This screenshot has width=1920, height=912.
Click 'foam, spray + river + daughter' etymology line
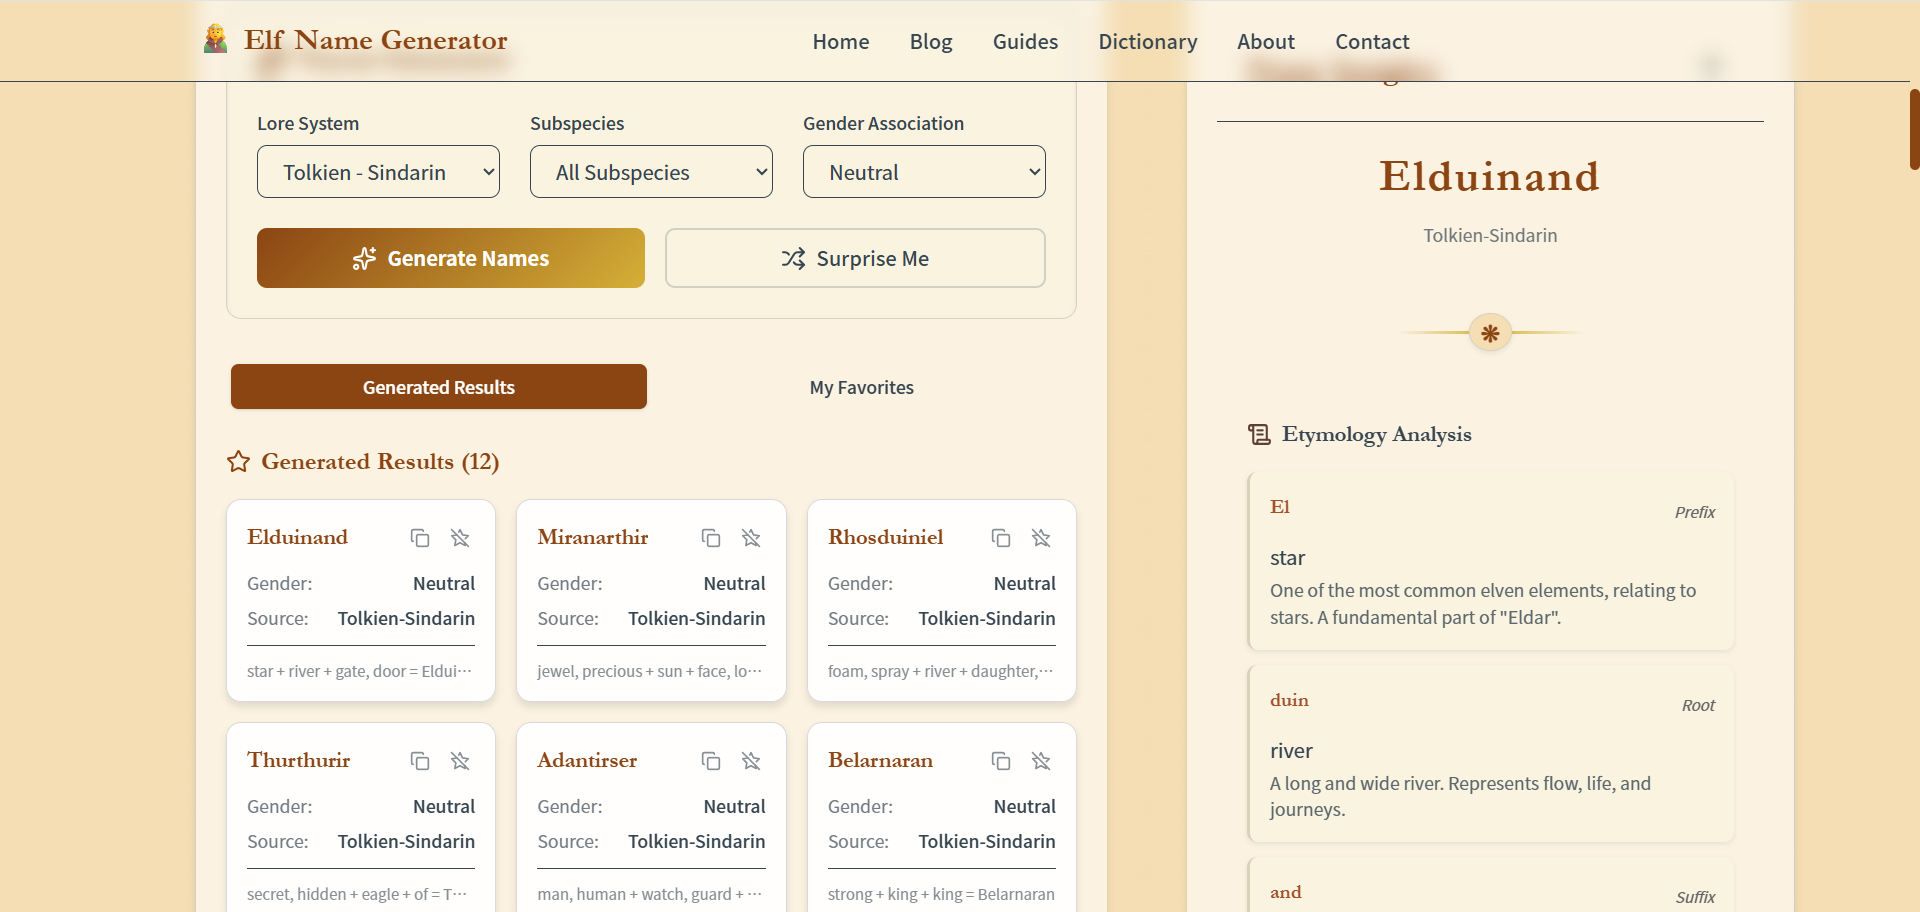pos(941,671)
